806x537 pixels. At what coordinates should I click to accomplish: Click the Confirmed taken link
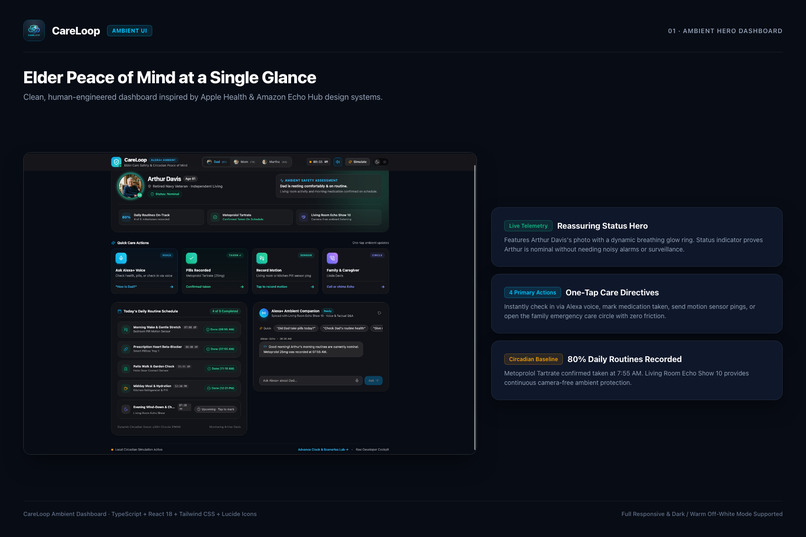point(198,287)
